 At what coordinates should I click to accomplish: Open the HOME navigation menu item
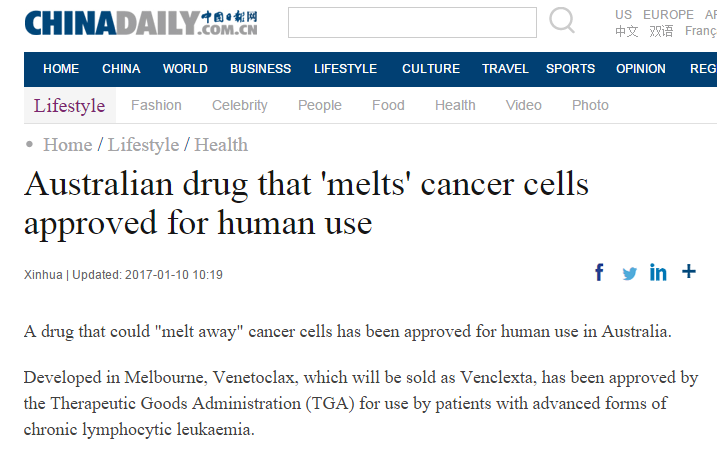[61, 69]
